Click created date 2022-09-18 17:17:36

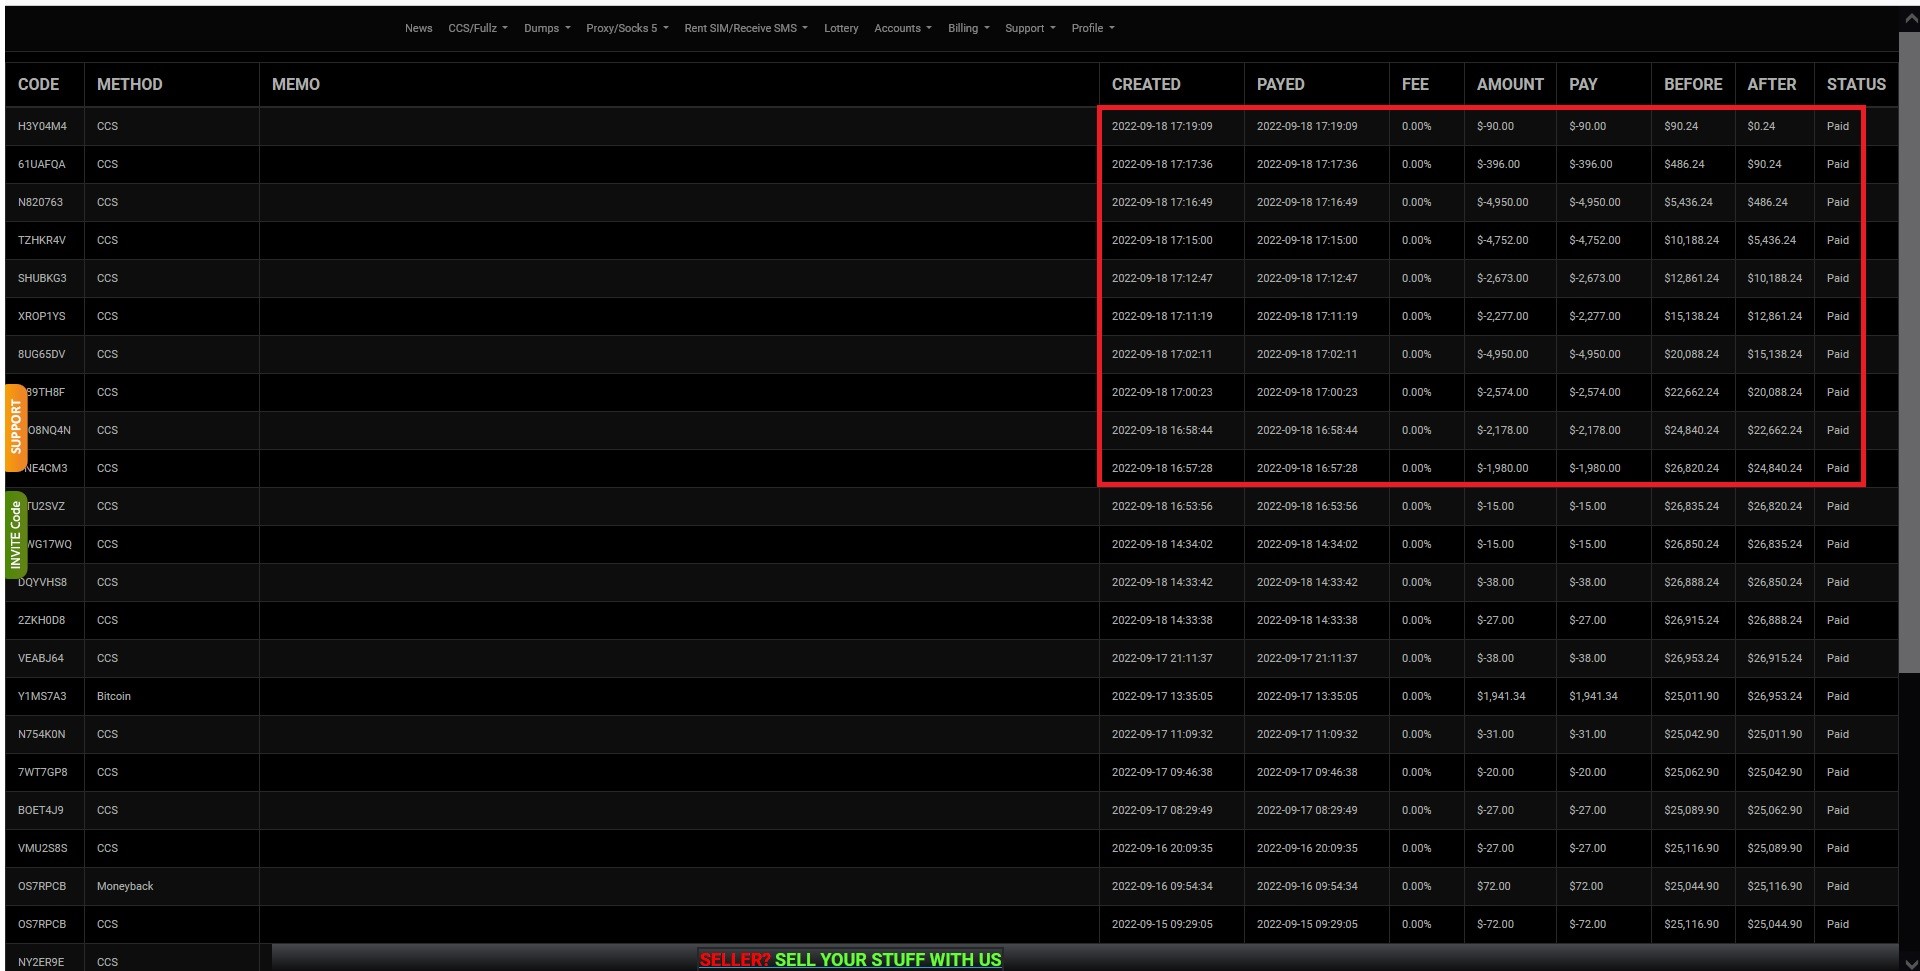click(1162, 164)
